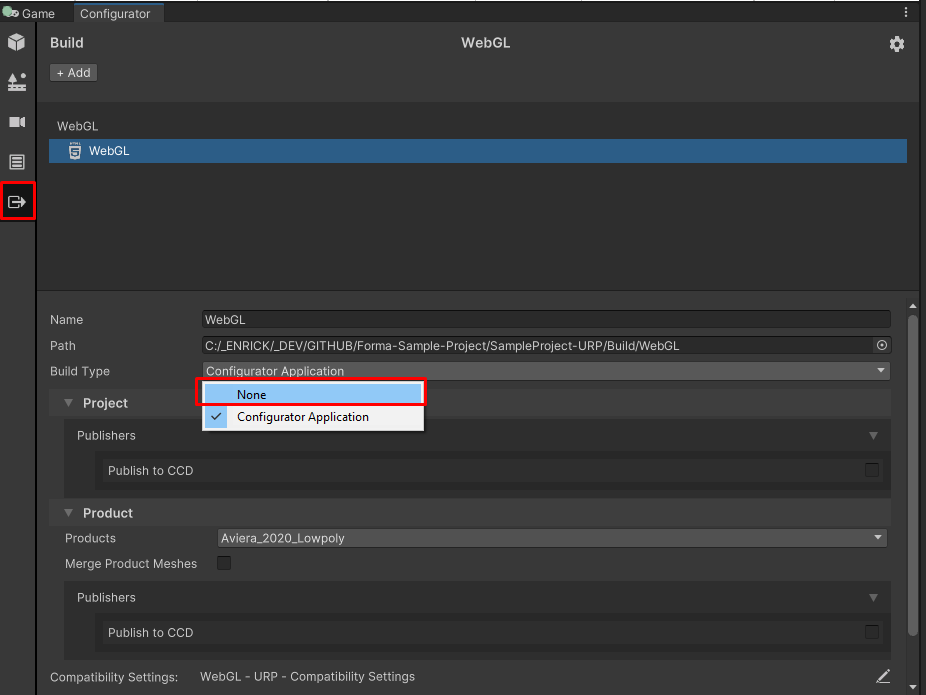This screenshot has height=695, width=926.
Task: Toggle Merge Product Meshes
Action: coord(224,563)
